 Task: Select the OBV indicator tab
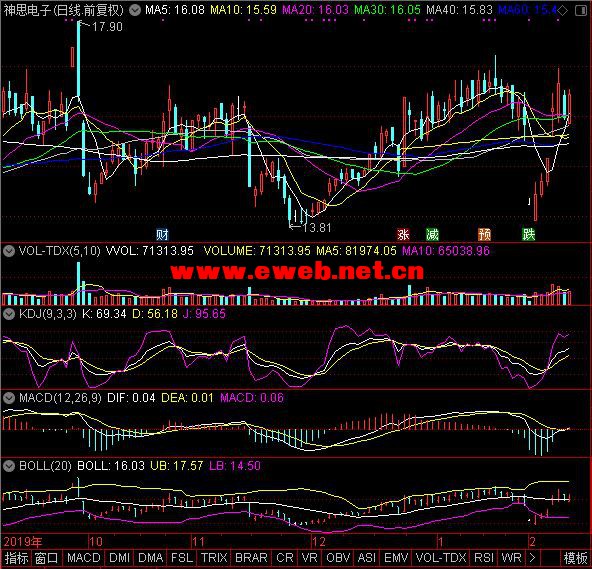(338, 558)
